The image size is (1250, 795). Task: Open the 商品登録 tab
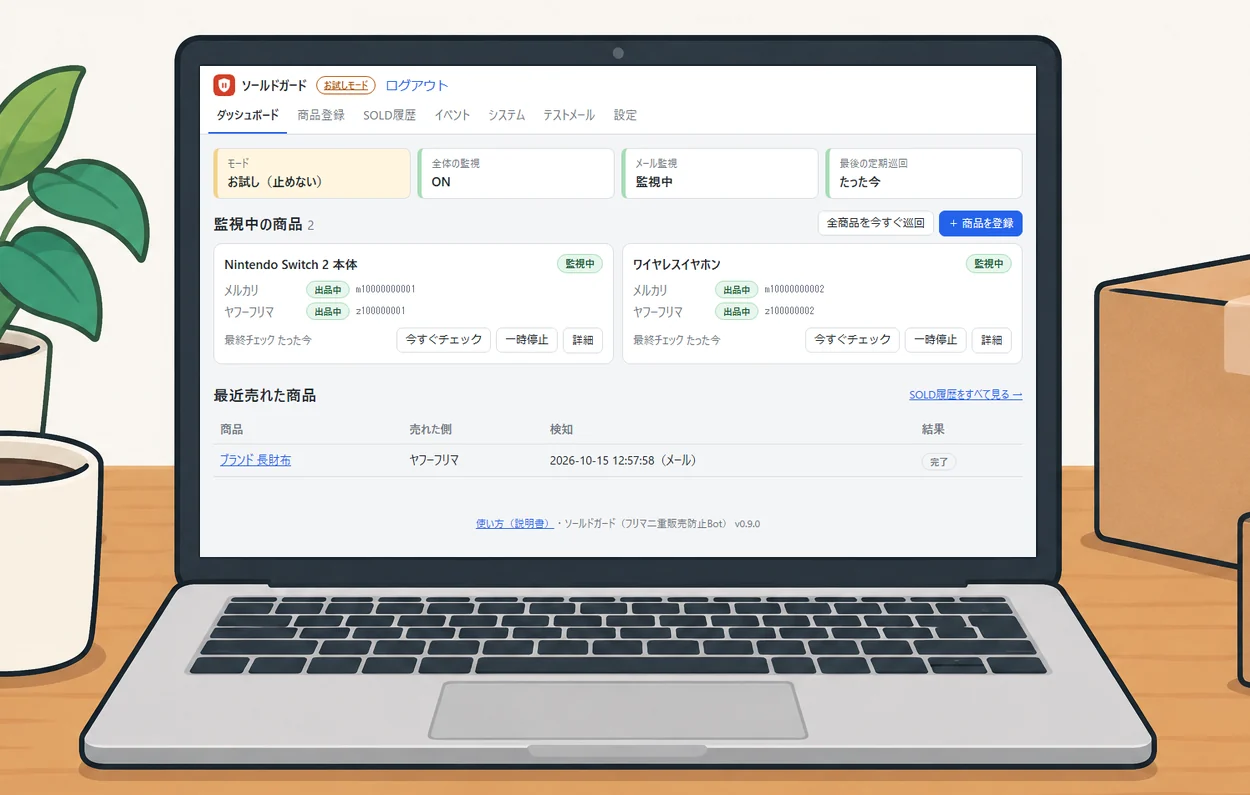coord(321,115)
